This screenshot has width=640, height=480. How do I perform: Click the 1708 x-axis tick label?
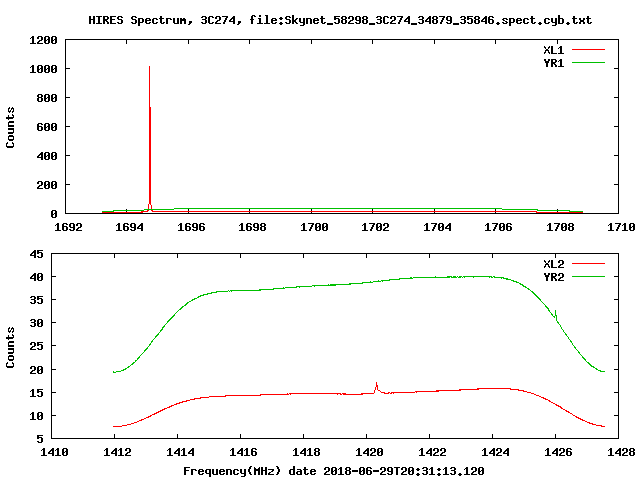point(560,227)
